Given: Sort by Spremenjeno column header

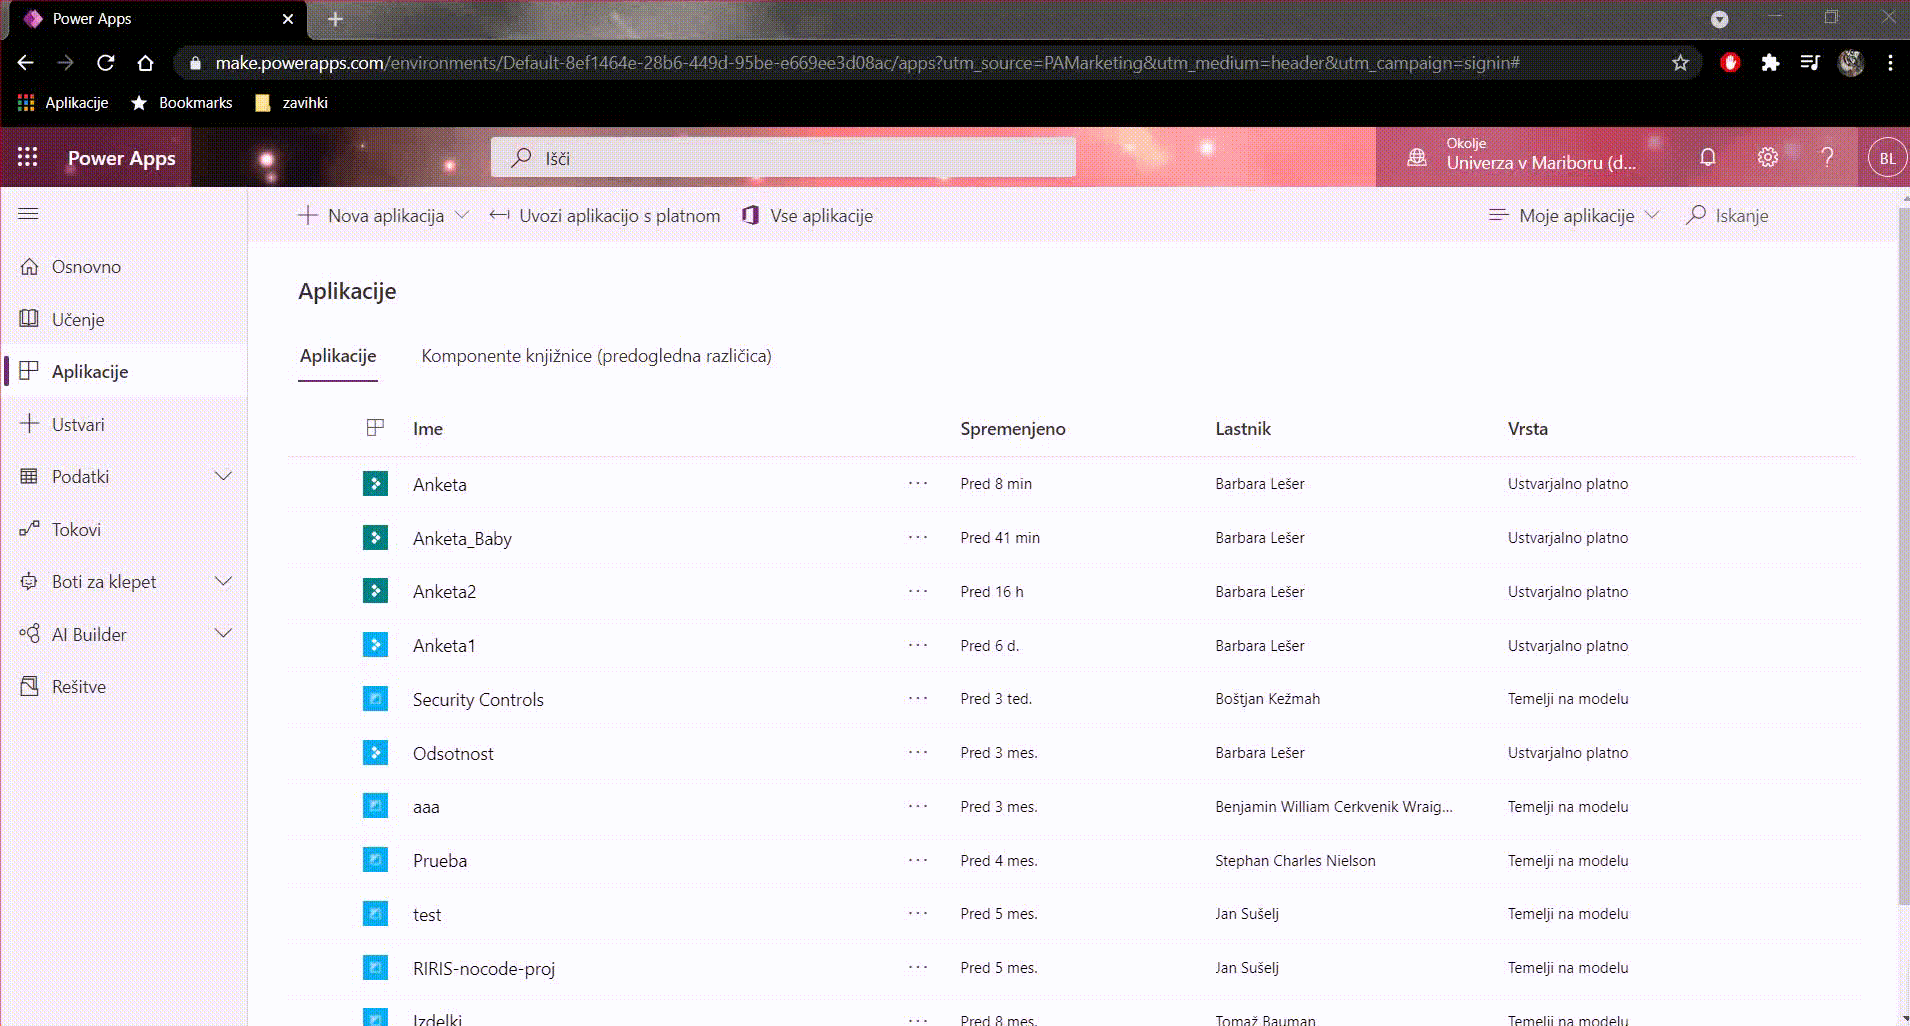Looking at the screenshot, I should 1013,429.
